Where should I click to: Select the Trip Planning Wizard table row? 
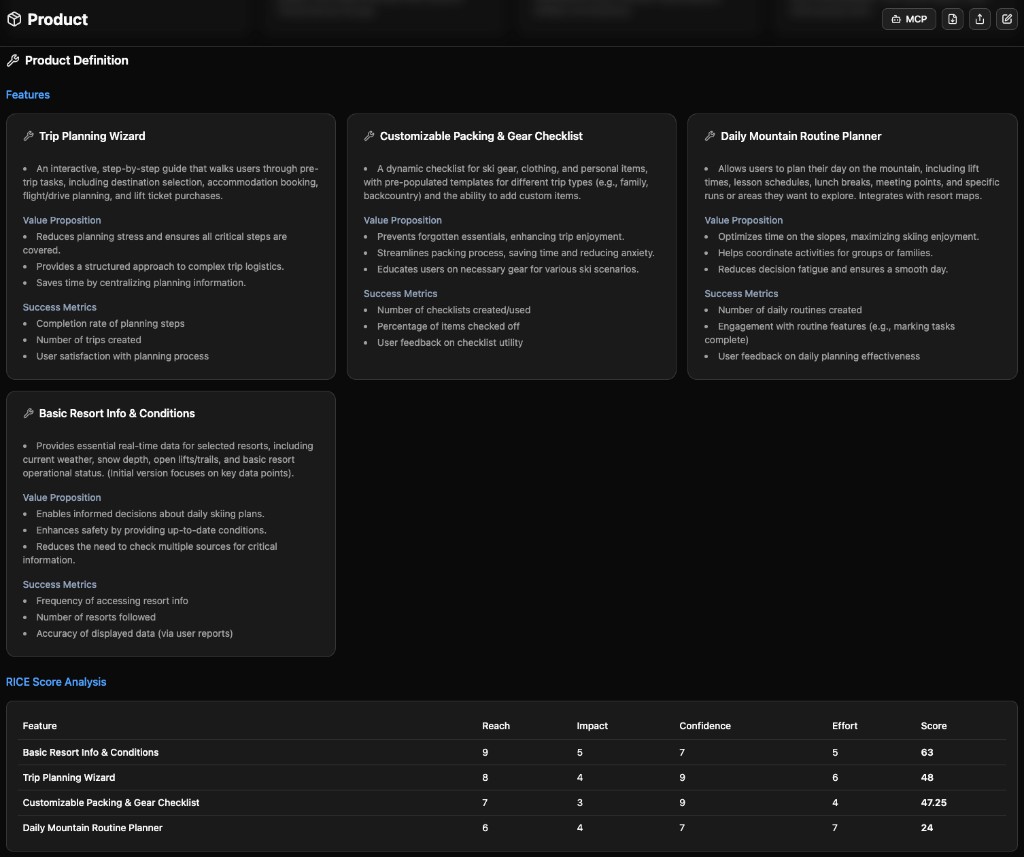click(68, 777)
